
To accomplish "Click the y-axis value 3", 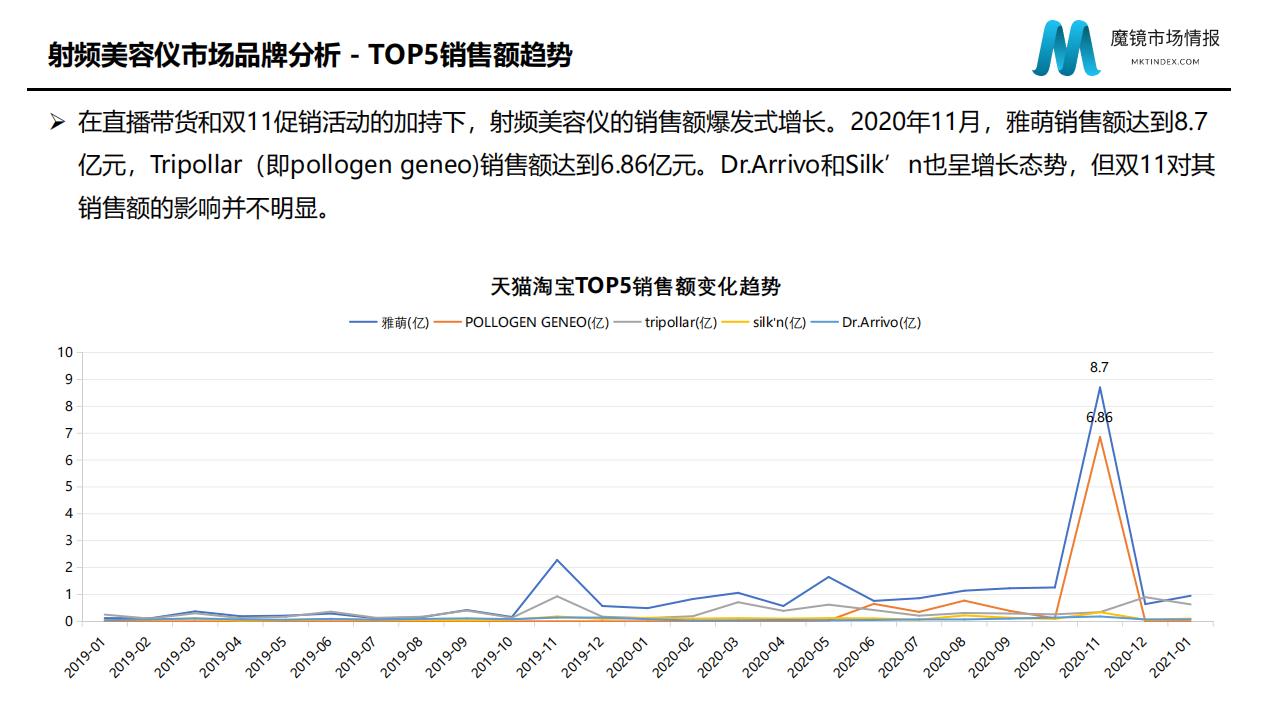I will tap(70, 540).
